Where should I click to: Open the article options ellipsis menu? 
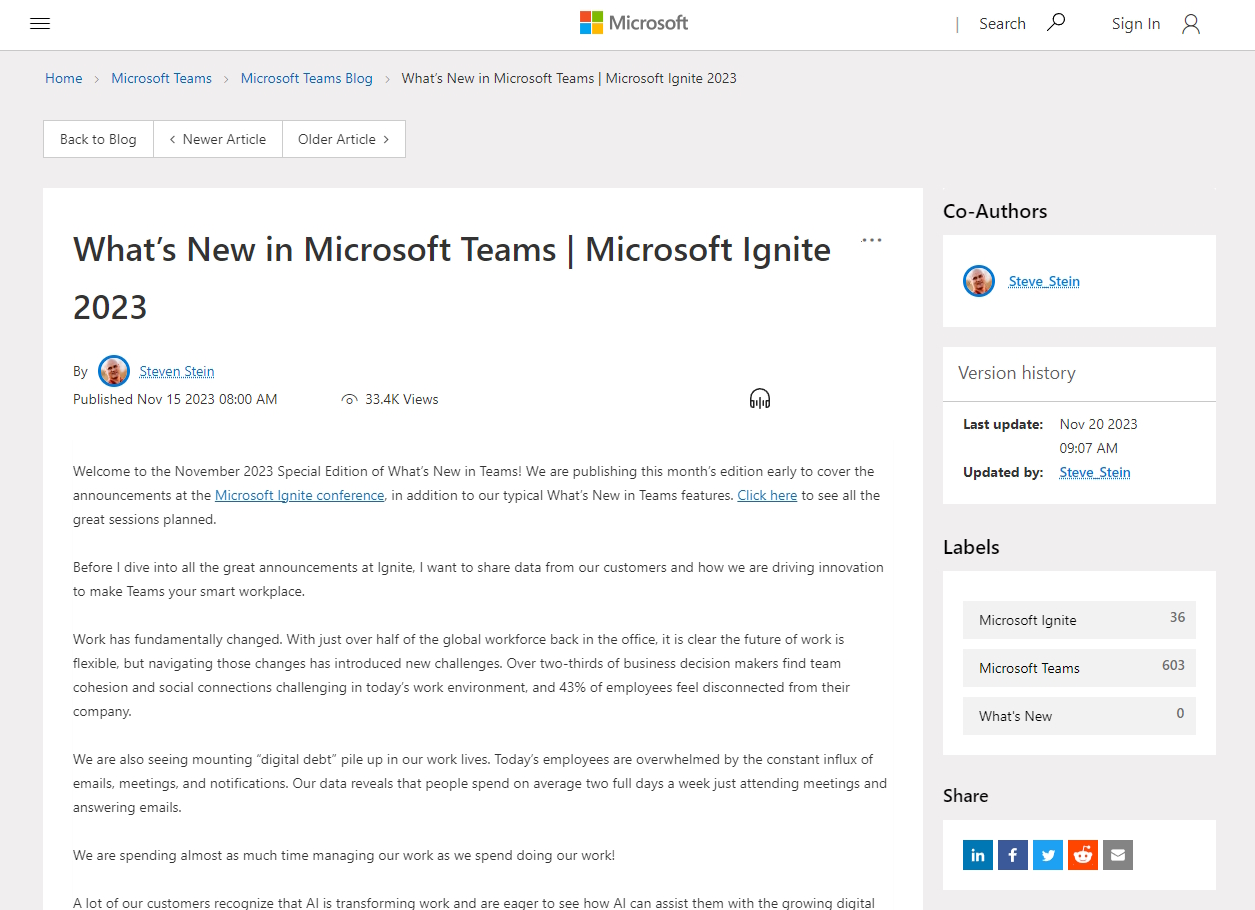[x=871, y=239]
